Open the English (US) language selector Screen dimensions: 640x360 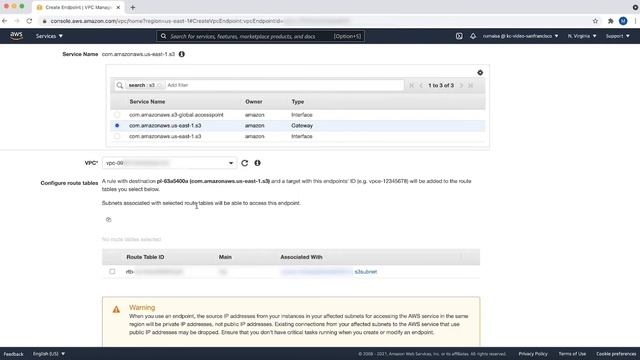[49, 354]
